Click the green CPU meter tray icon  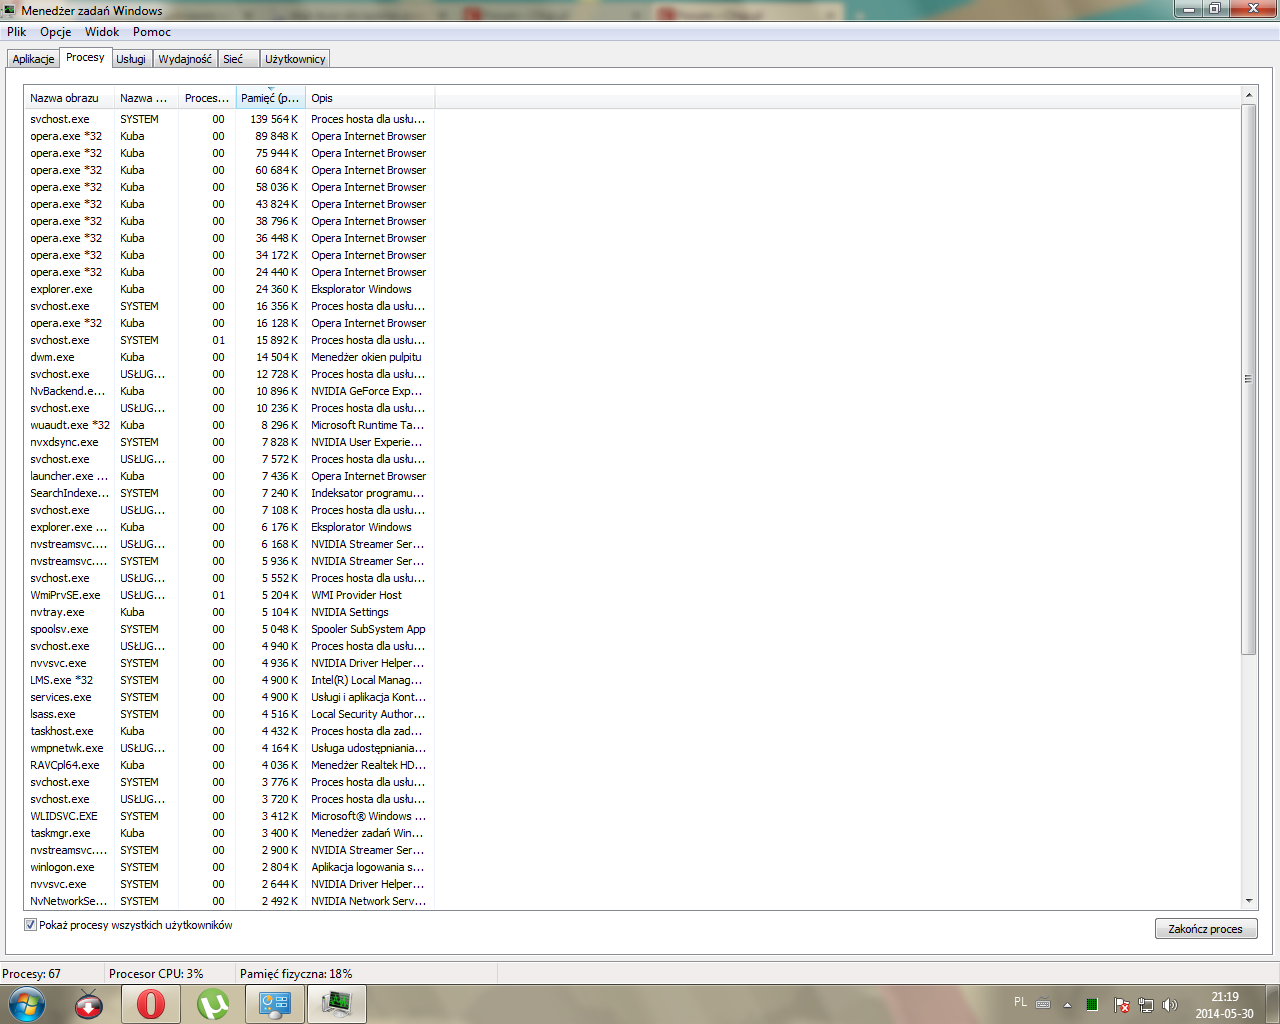pyautogui.click(x=1092, y=1004)
